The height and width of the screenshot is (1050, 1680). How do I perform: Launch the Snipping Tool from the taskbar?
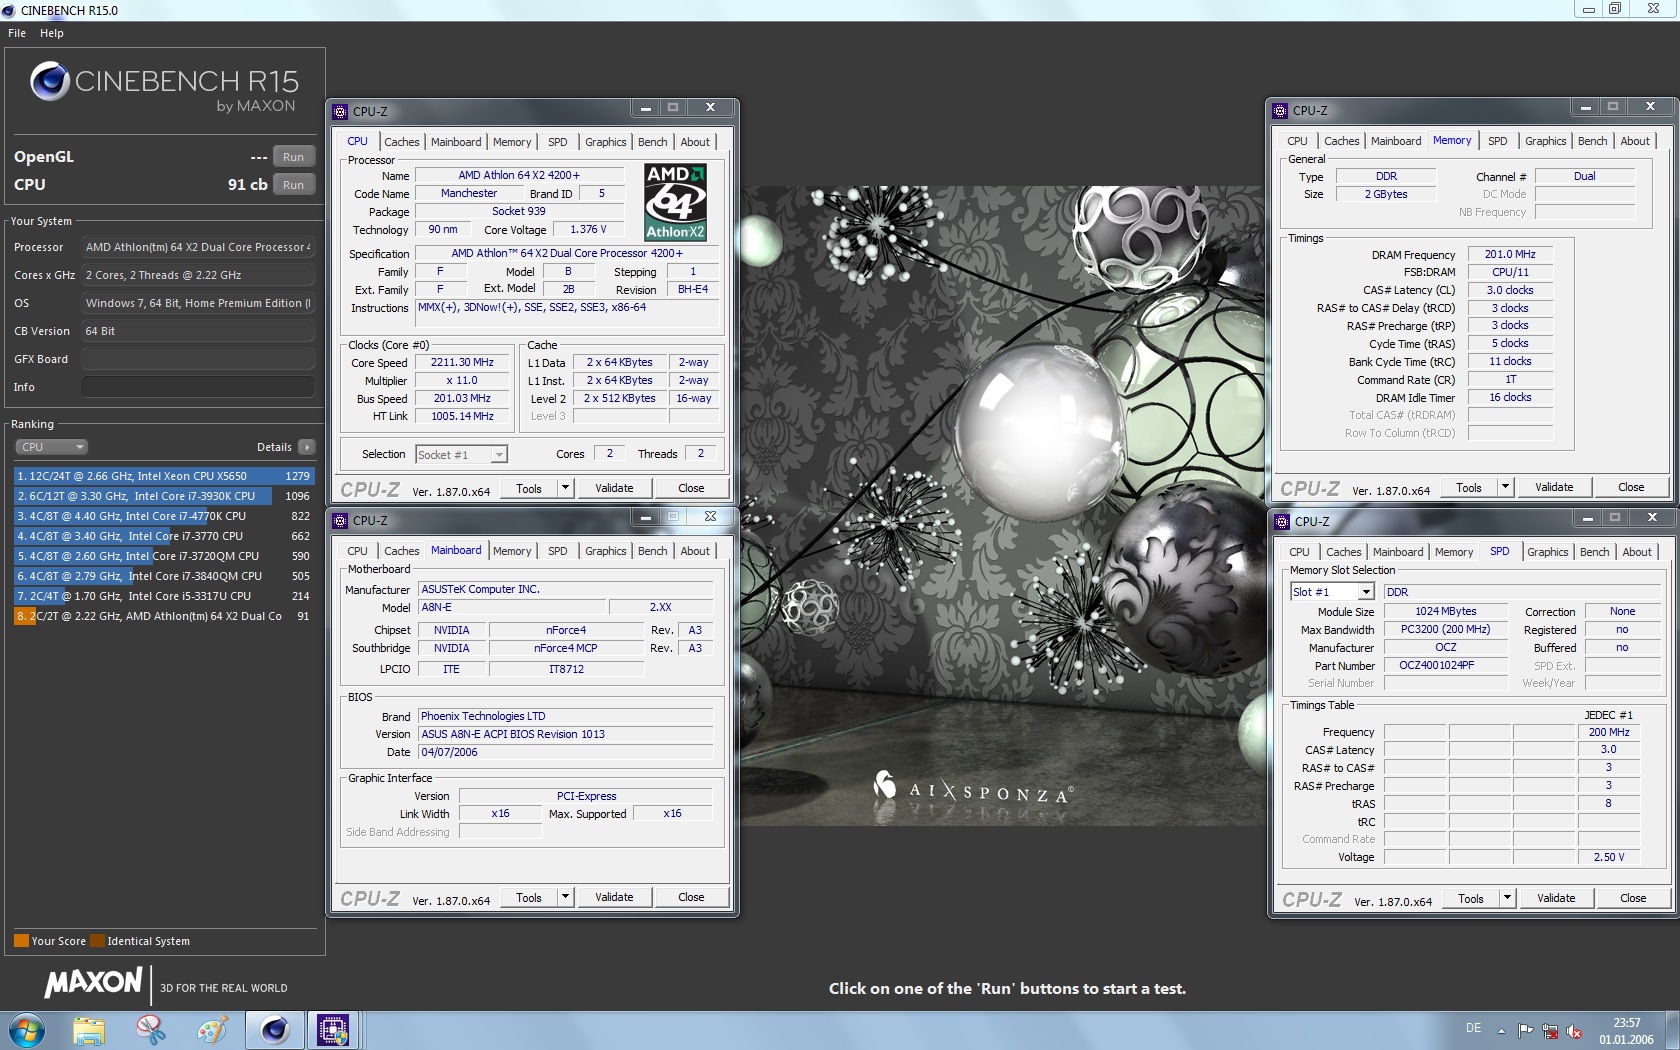[151, 1030]
